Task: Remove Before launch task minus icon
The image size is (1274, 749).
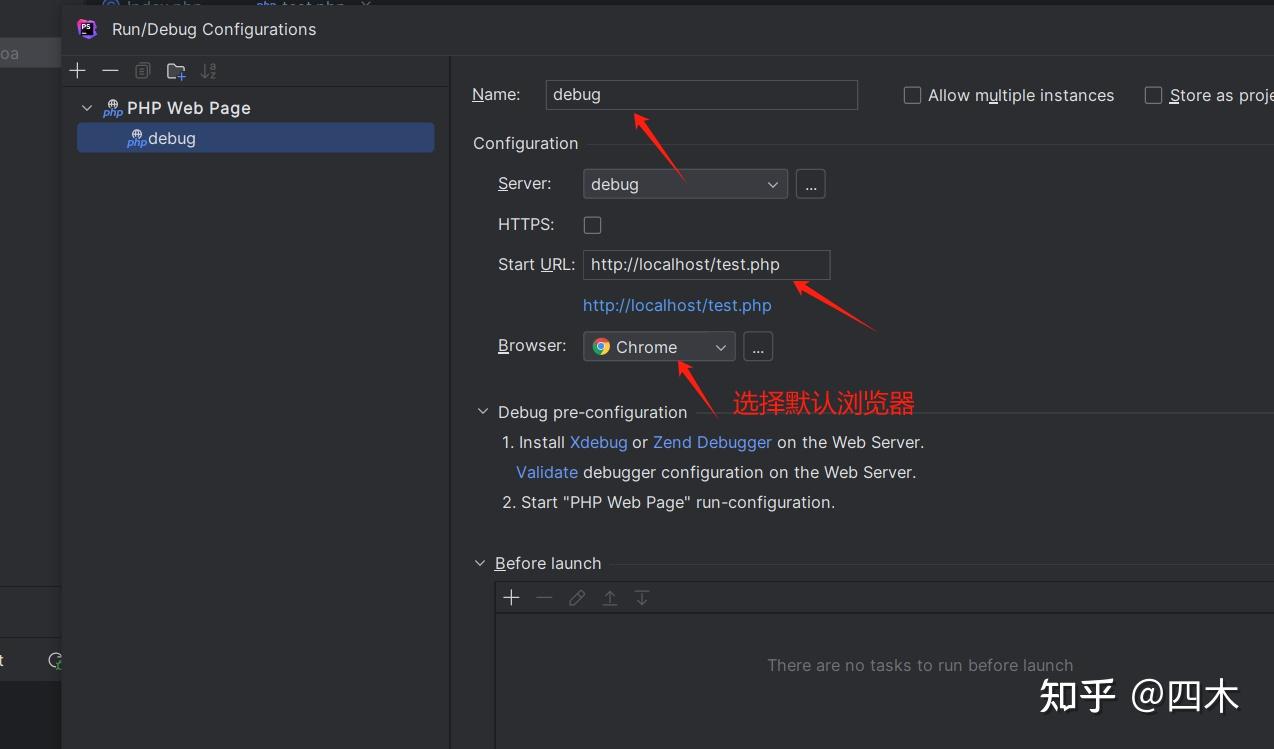Action: (544, 597)
